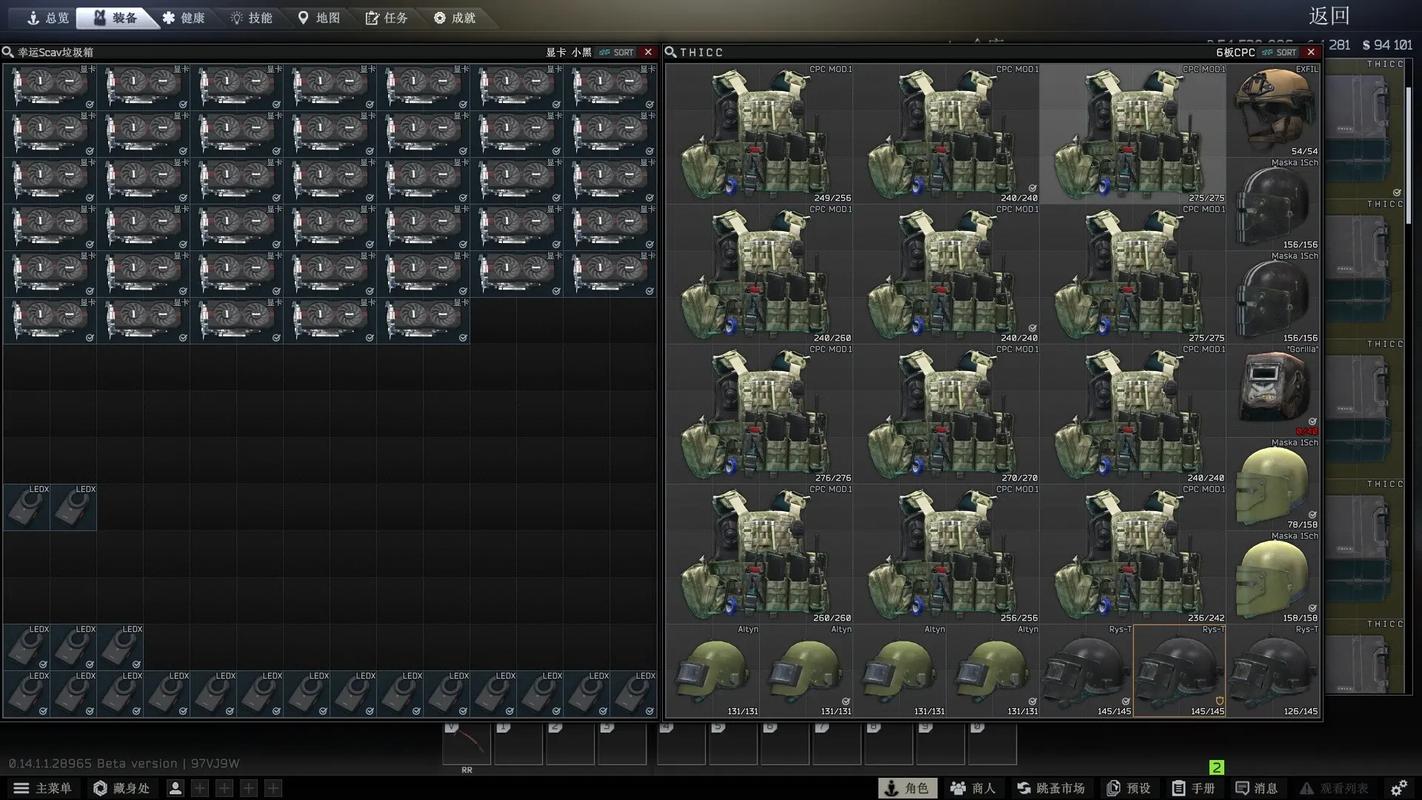Close the 幸运Scav垃圾箱 container window

click(648, 52)
